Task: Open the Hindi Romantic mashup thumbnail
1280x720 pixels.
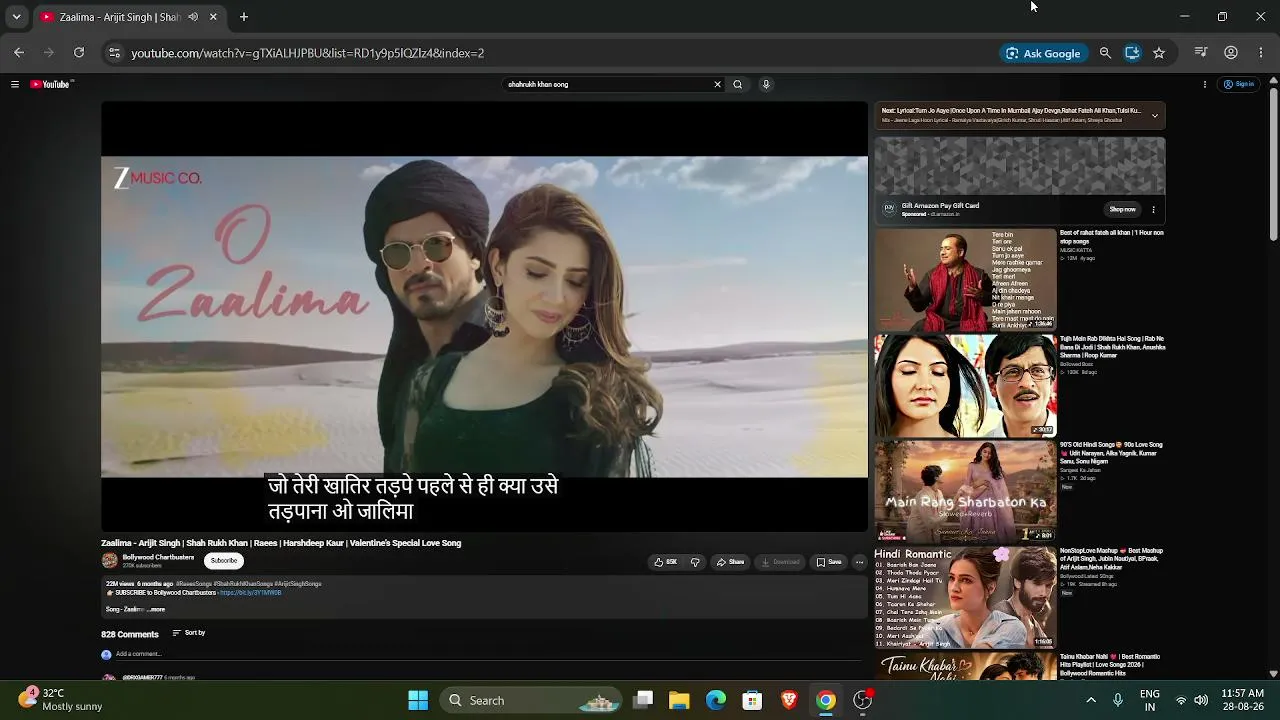Action: click(x=965, y=598)
